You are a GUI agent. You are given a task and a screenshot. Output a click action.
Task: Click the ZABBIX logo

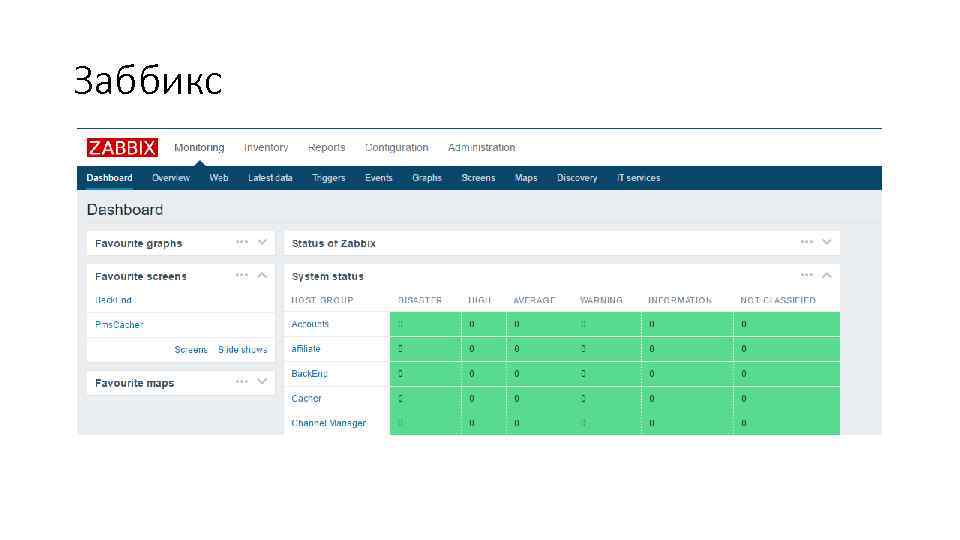click(x=122, y=148)
